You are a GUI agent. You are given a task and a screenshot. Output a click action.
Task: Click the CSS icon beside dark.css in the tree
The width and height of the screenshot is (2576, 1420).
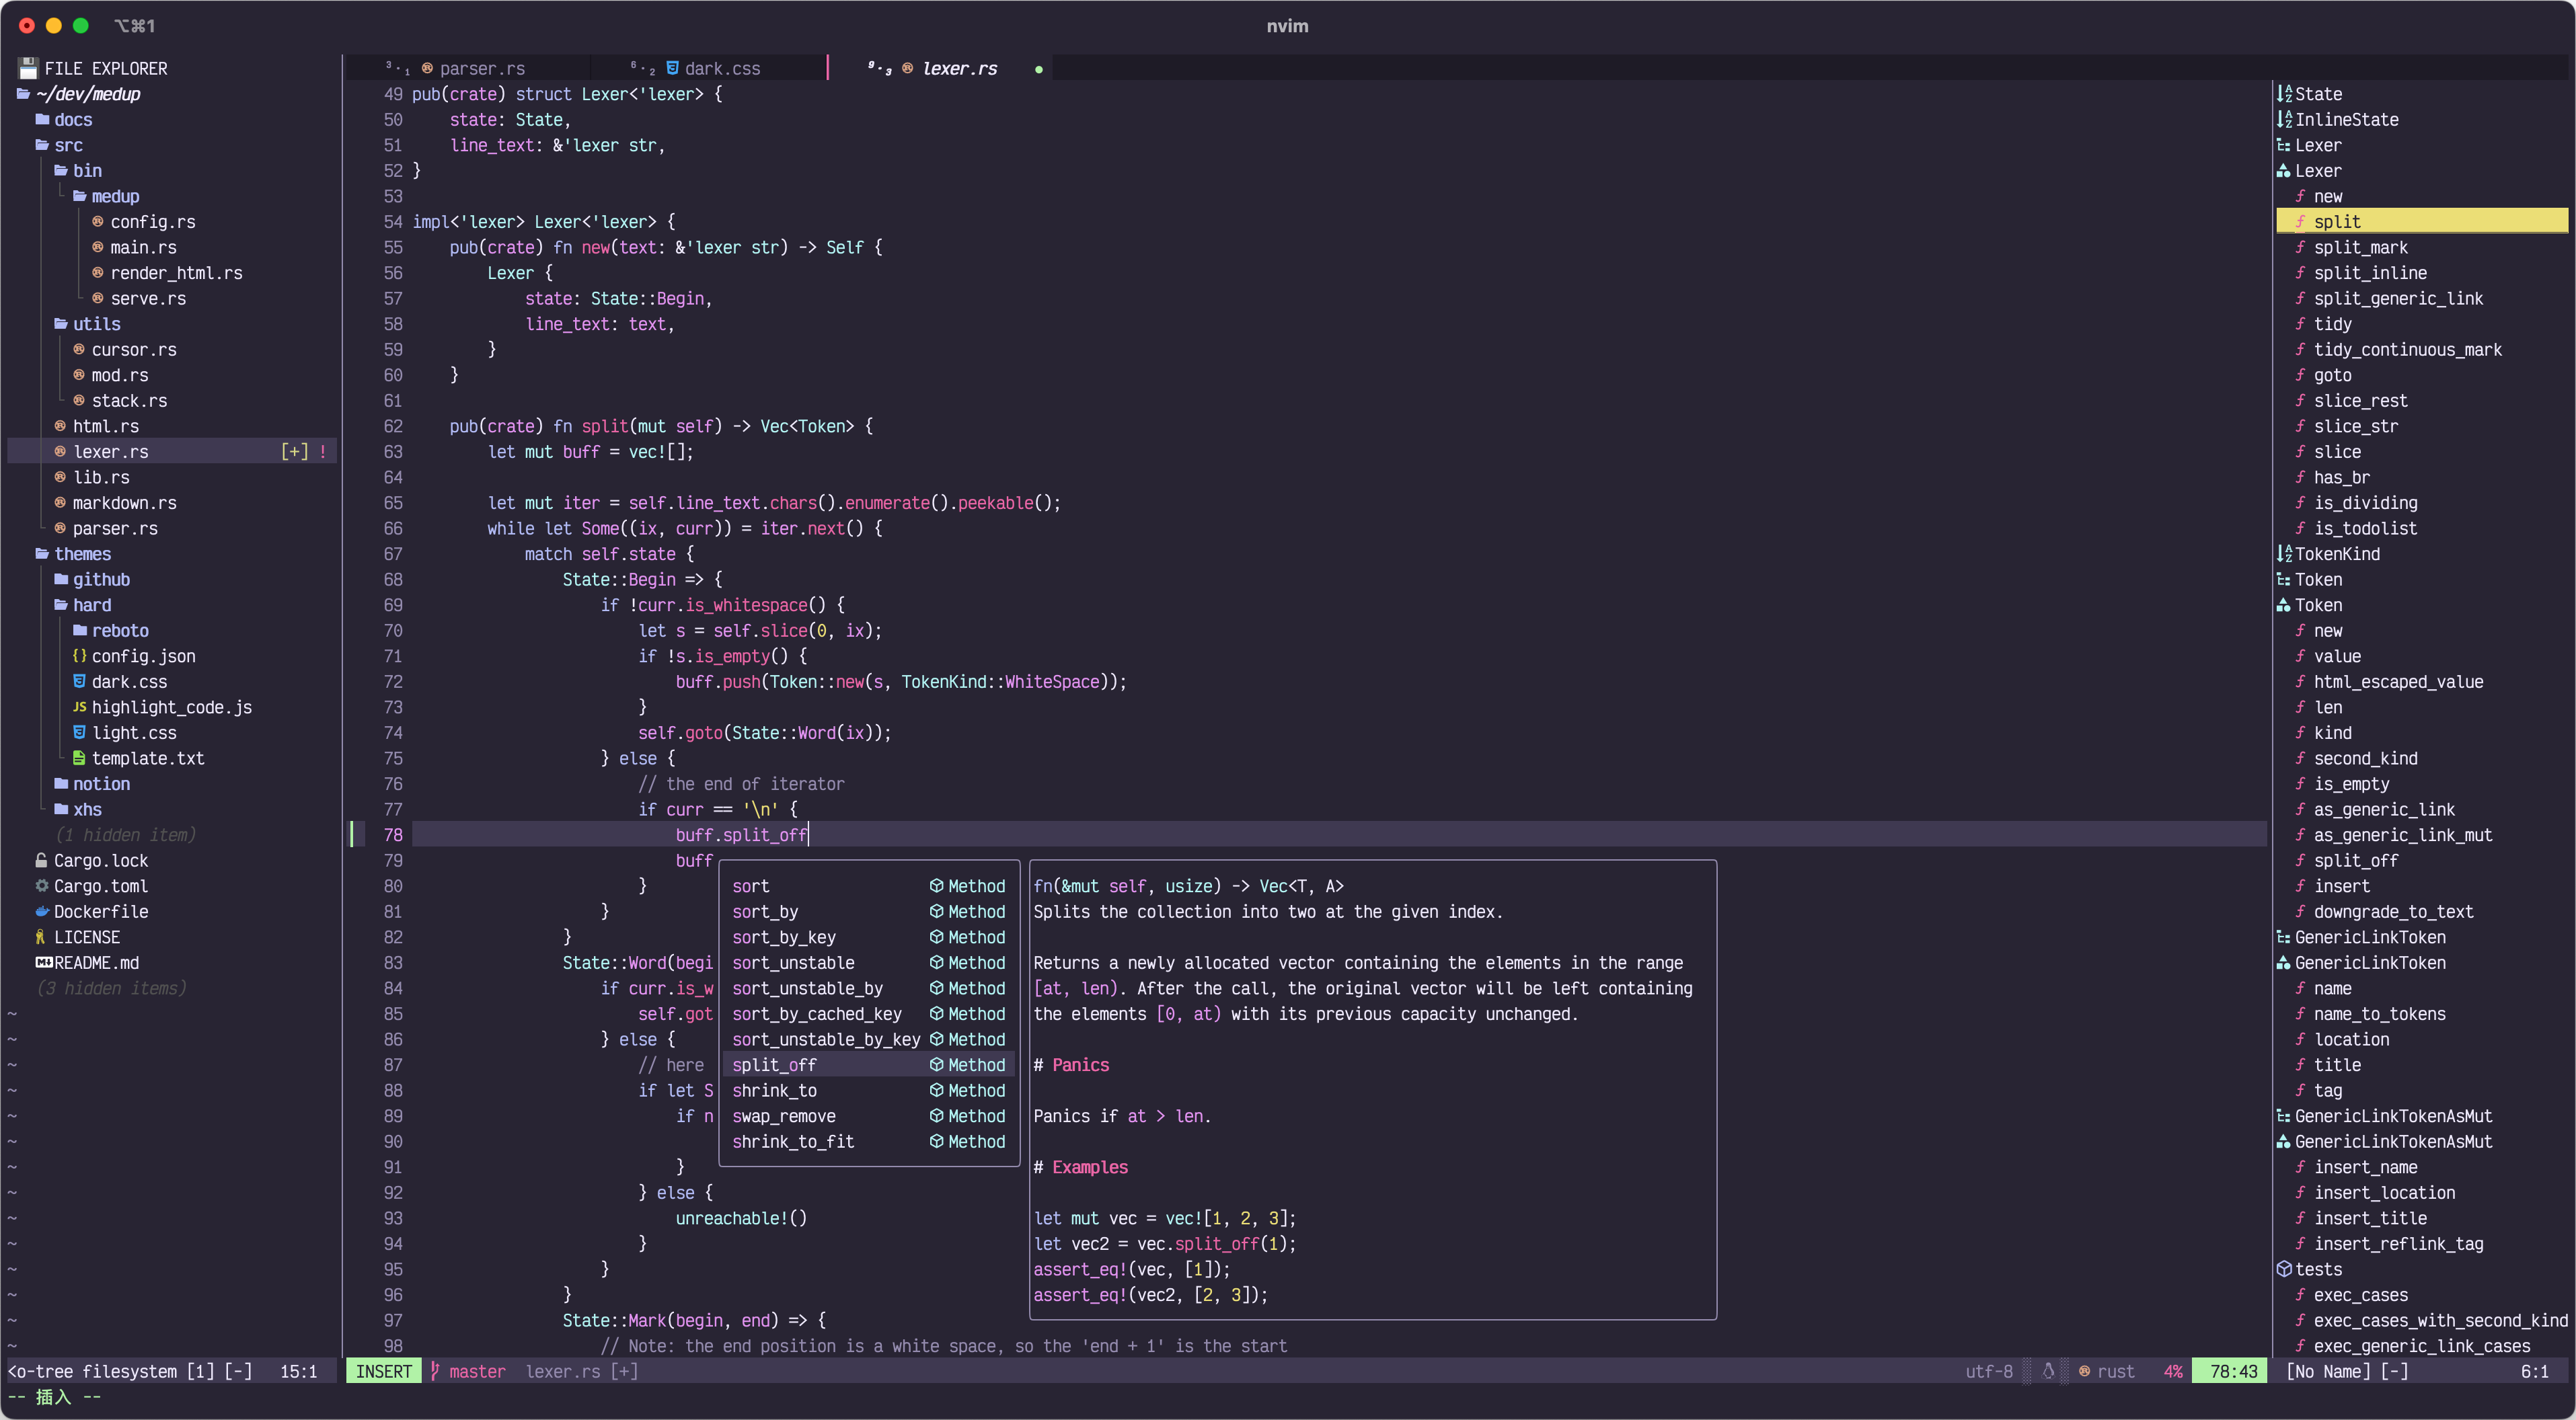coord(79,681)
